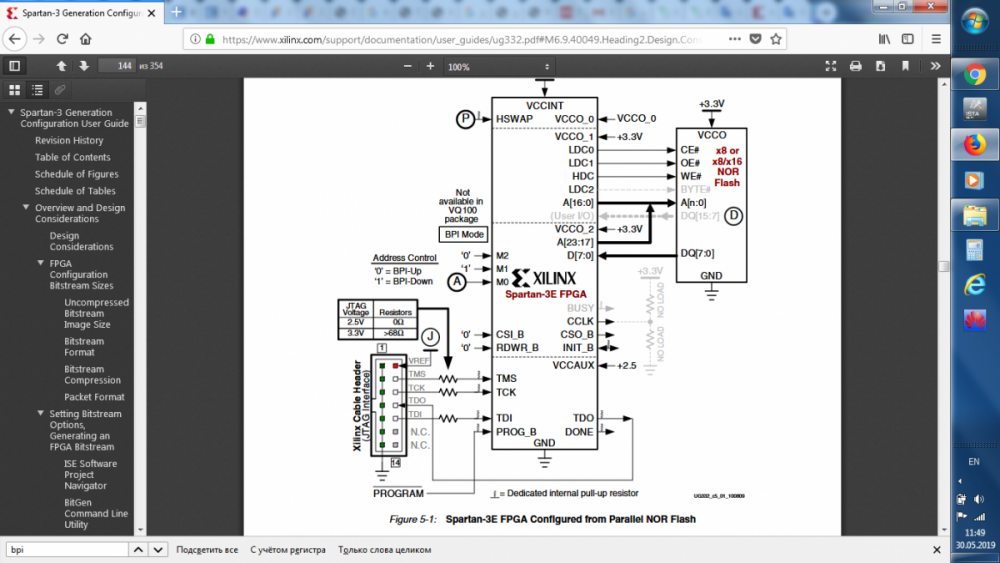Toggle Подсветить все highlight option
Viewport: 1000px width, 563px height.
pyautogui.click(x=207, y=550)
